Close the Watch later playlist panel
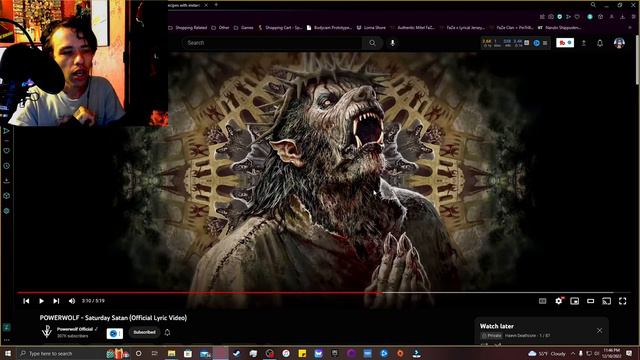Image resolution: width=640 pixels, height=360 pixels. pyautogui.click(x=599, y=331)
